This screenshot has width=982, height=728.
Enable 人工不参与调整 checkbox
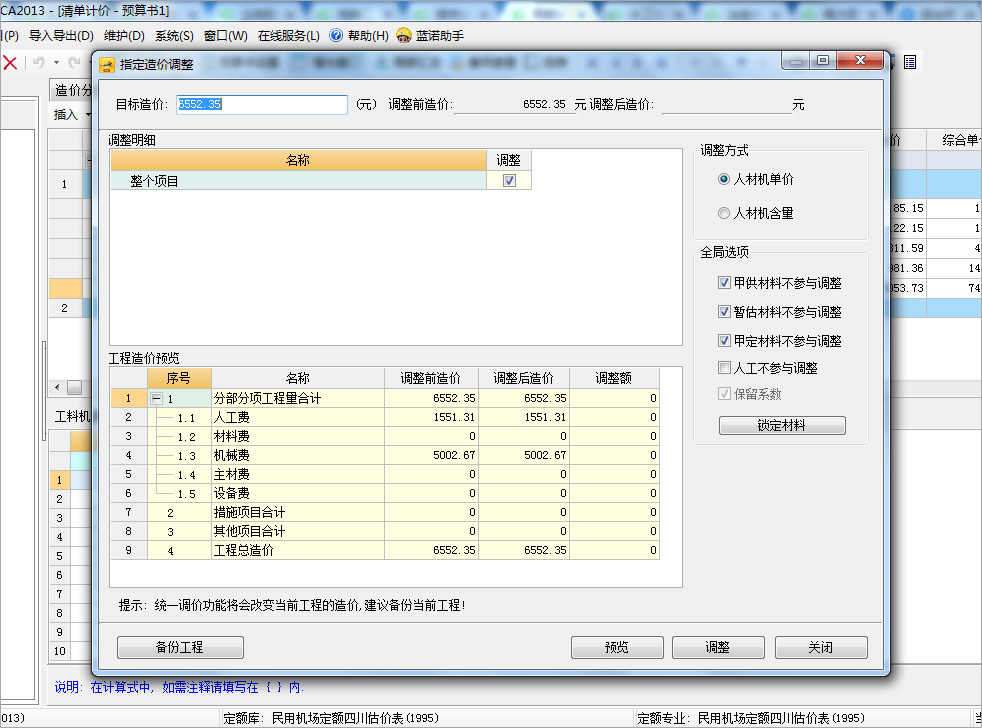pyautogui.click(x=725, y=368)
